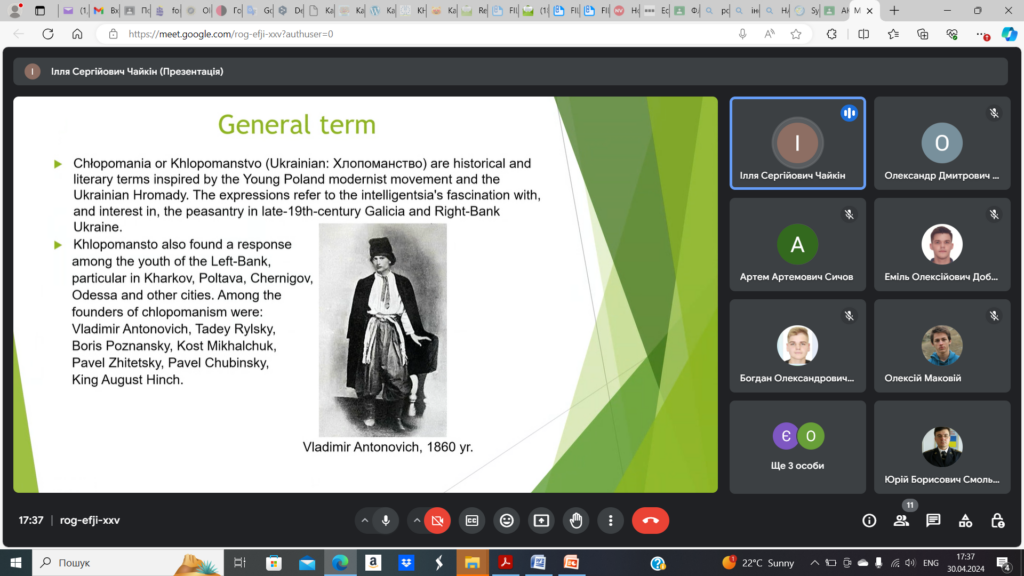Open the chat with everyone panel
Screen dimensions: 1024x576
coord(933,520)
